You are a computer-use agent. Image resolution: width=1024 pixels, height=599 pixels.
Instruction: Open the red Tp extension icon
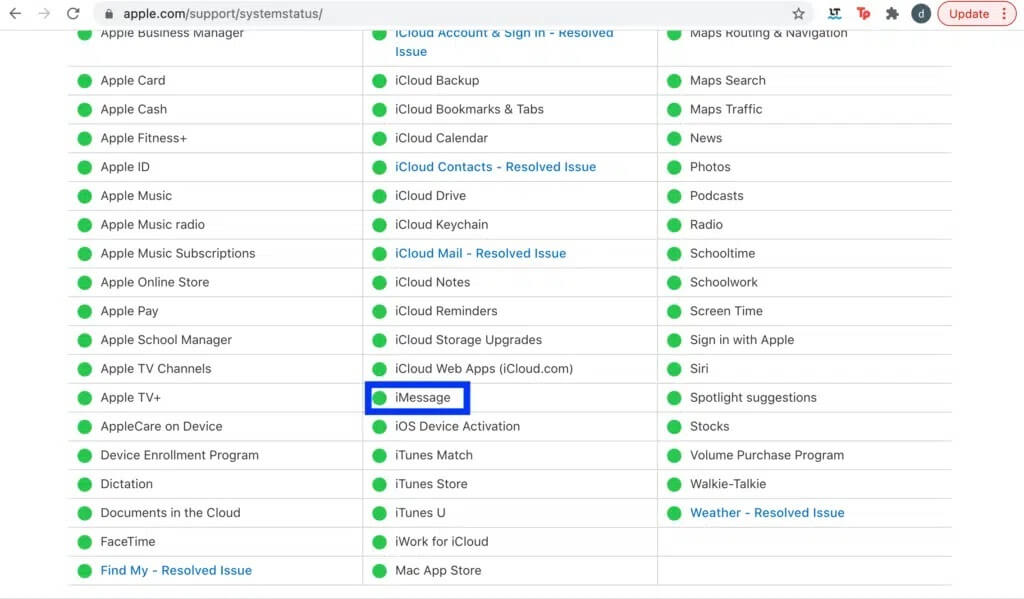point(863,13)
